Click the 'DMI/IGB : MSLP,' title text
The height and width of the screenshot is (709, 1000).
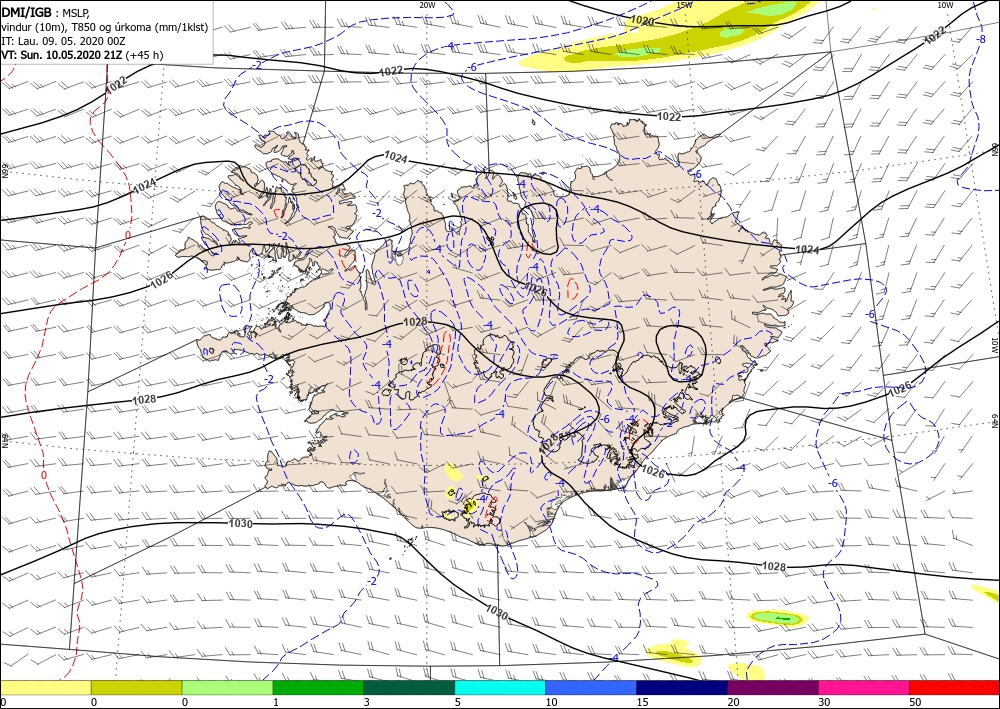[x=46, y=13]
